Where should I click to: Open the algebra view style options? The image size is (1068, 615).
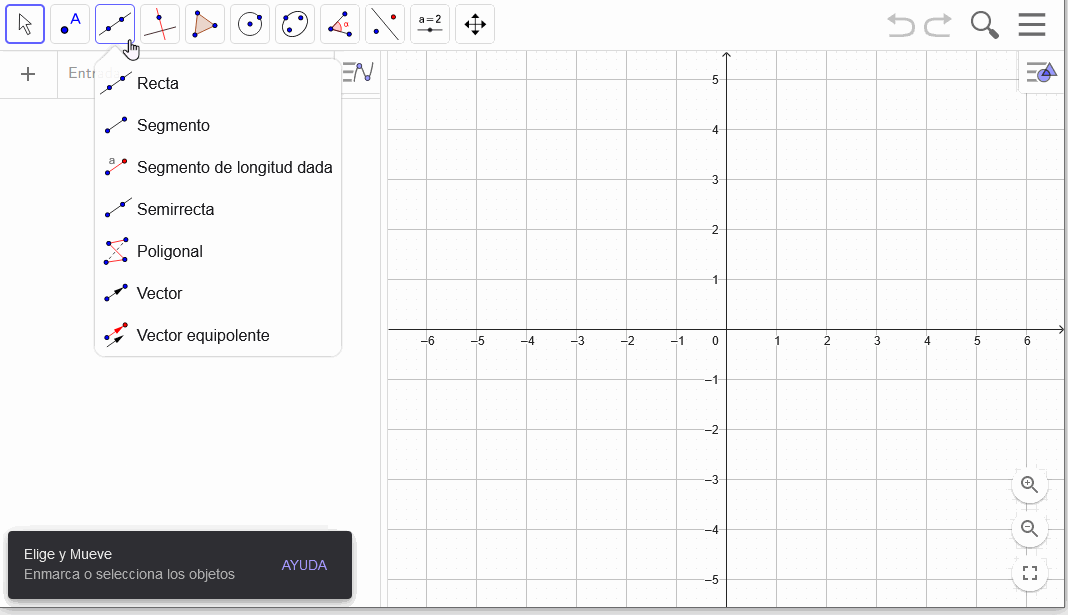(358, 72)
